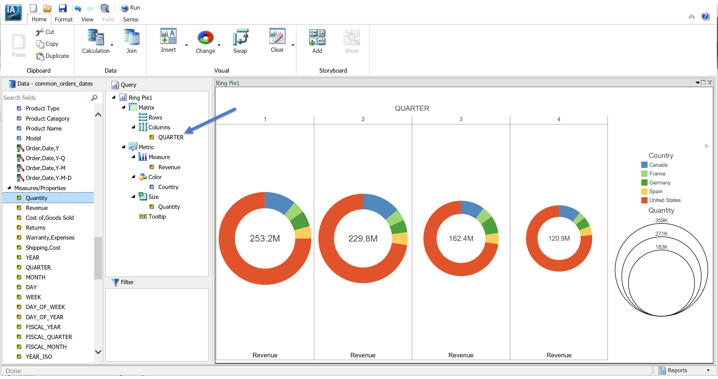Click the Redo arrow icon
This screenshot has width=718, height=379.
click(x=90, y=8)
